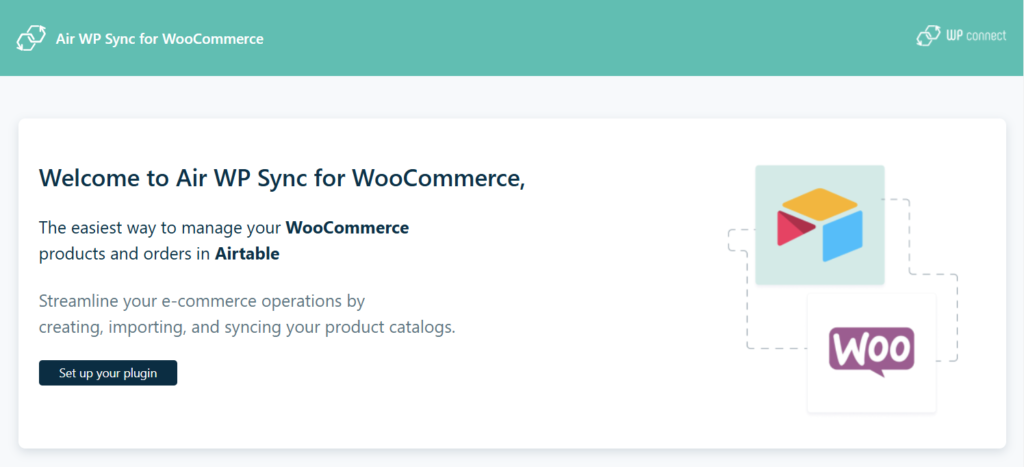Click the empty teal header bar area
Viewport: 1024px width, 467px height.
588,38
